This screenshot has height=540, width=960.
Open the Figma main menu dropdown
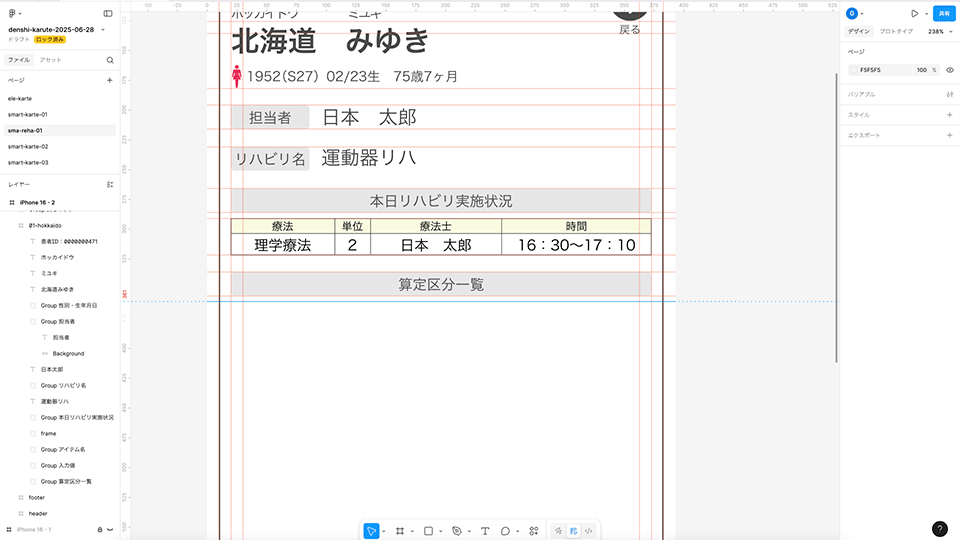point(14,14)
